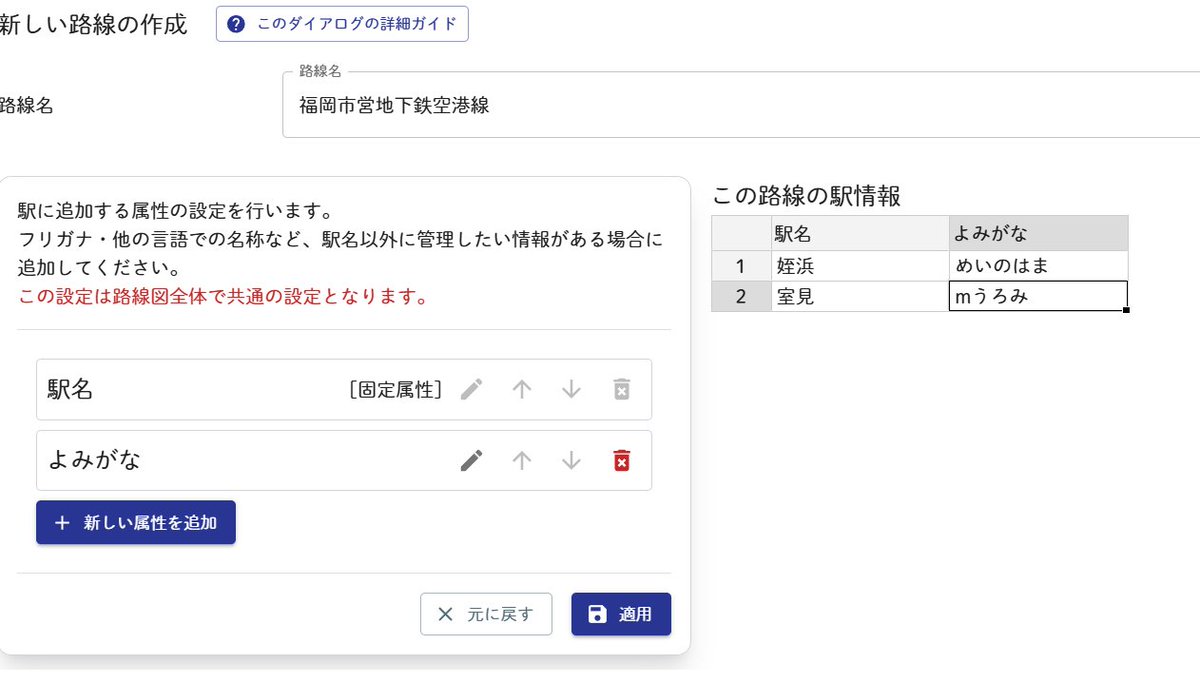Screen dimensions: 1200x683
Task: Move よみがな attribute down arrow
Action: coord(571,460)
